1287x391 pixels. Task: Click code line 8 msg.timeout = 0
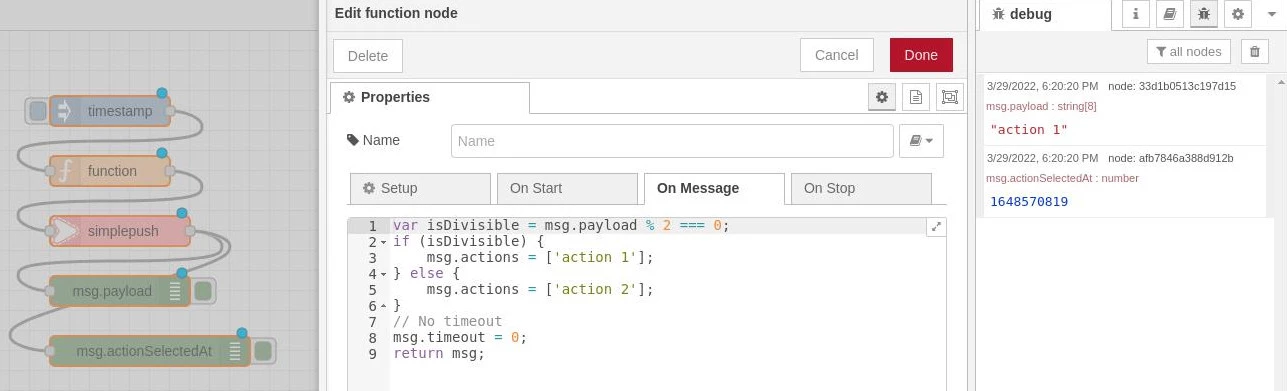pyautogui.click(x=459, y=337)
